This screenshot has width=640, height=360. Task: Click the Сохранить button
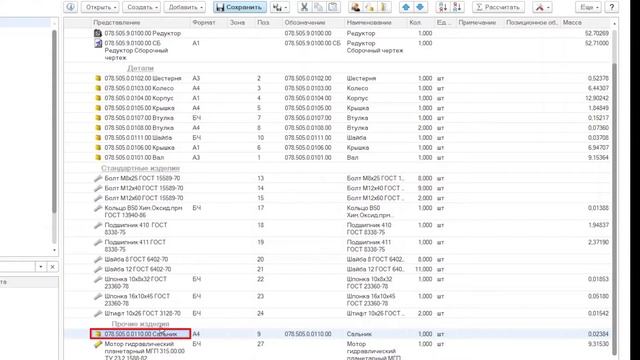click(x=240, y=7)
